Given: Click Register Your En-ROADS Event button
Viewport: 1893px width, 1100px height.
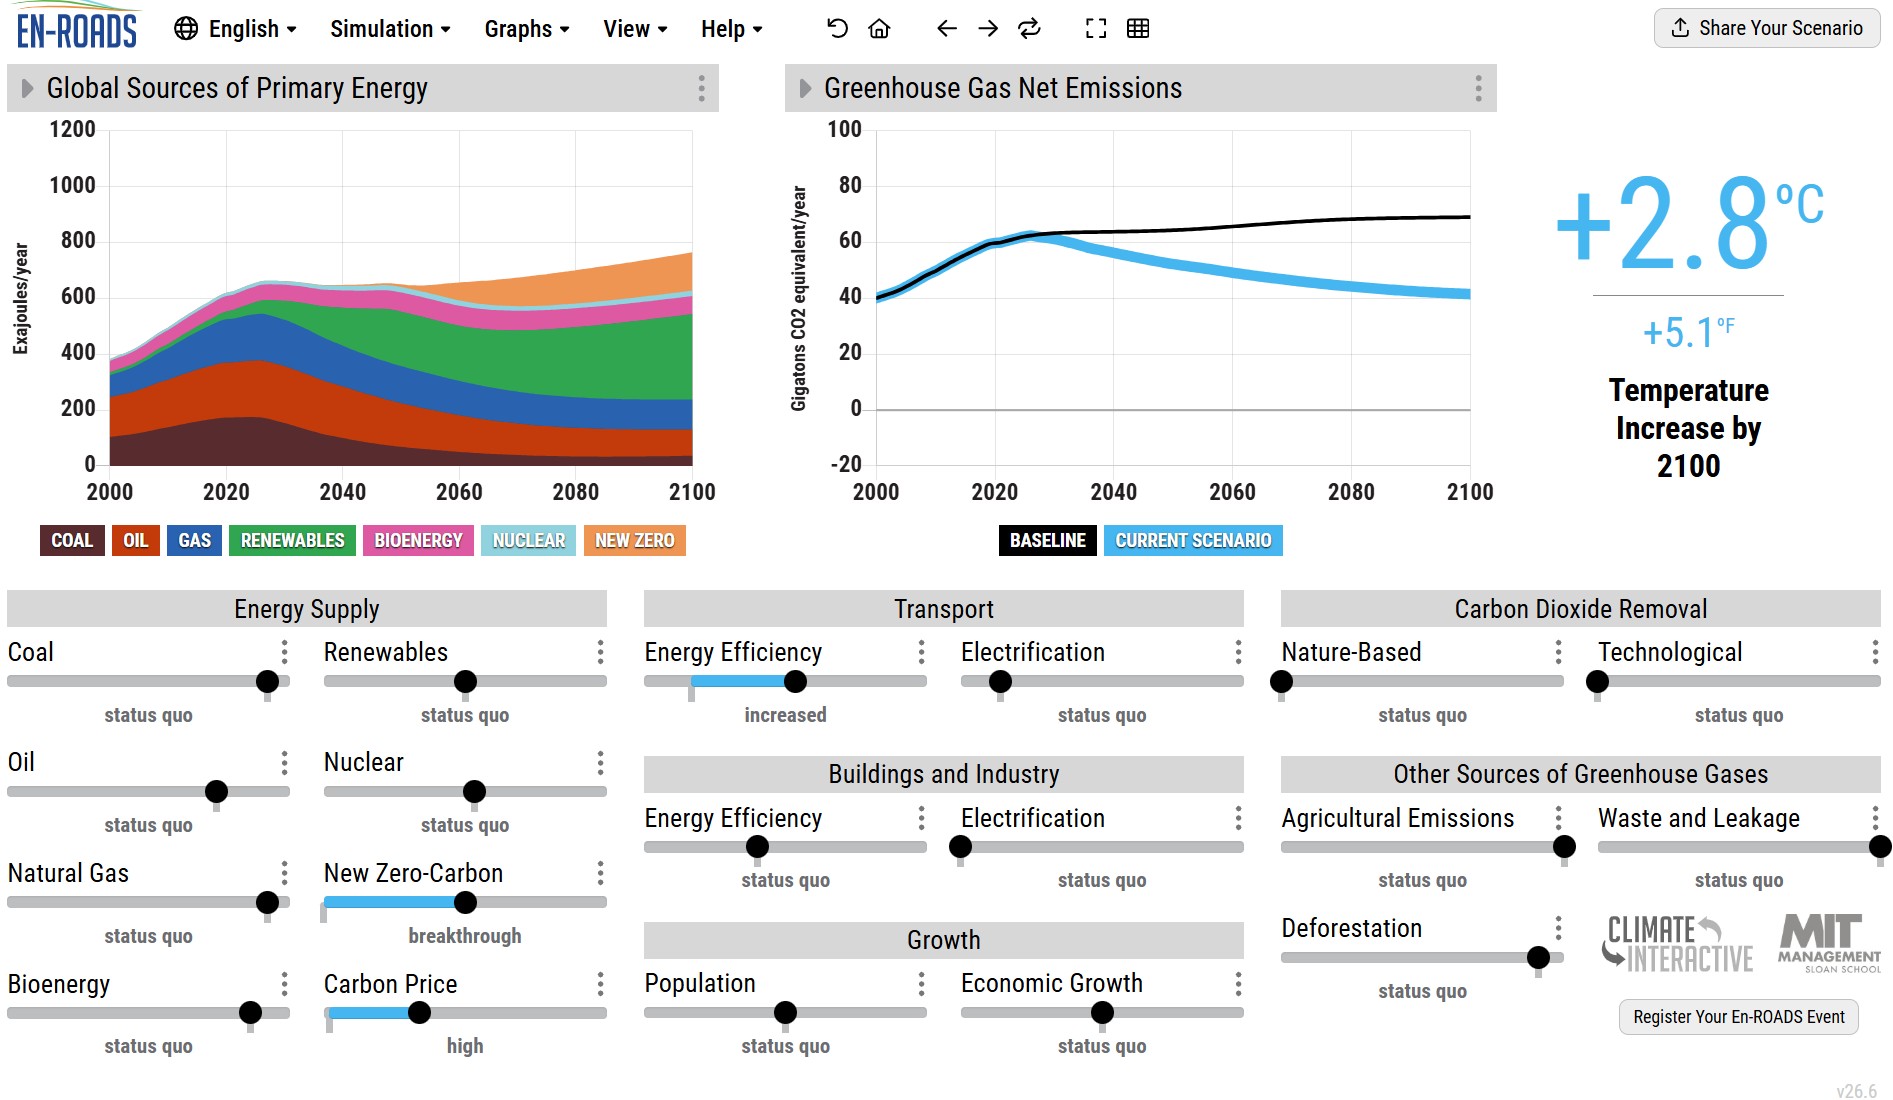Looking at the screenshot, I should coord(1738,1017).
